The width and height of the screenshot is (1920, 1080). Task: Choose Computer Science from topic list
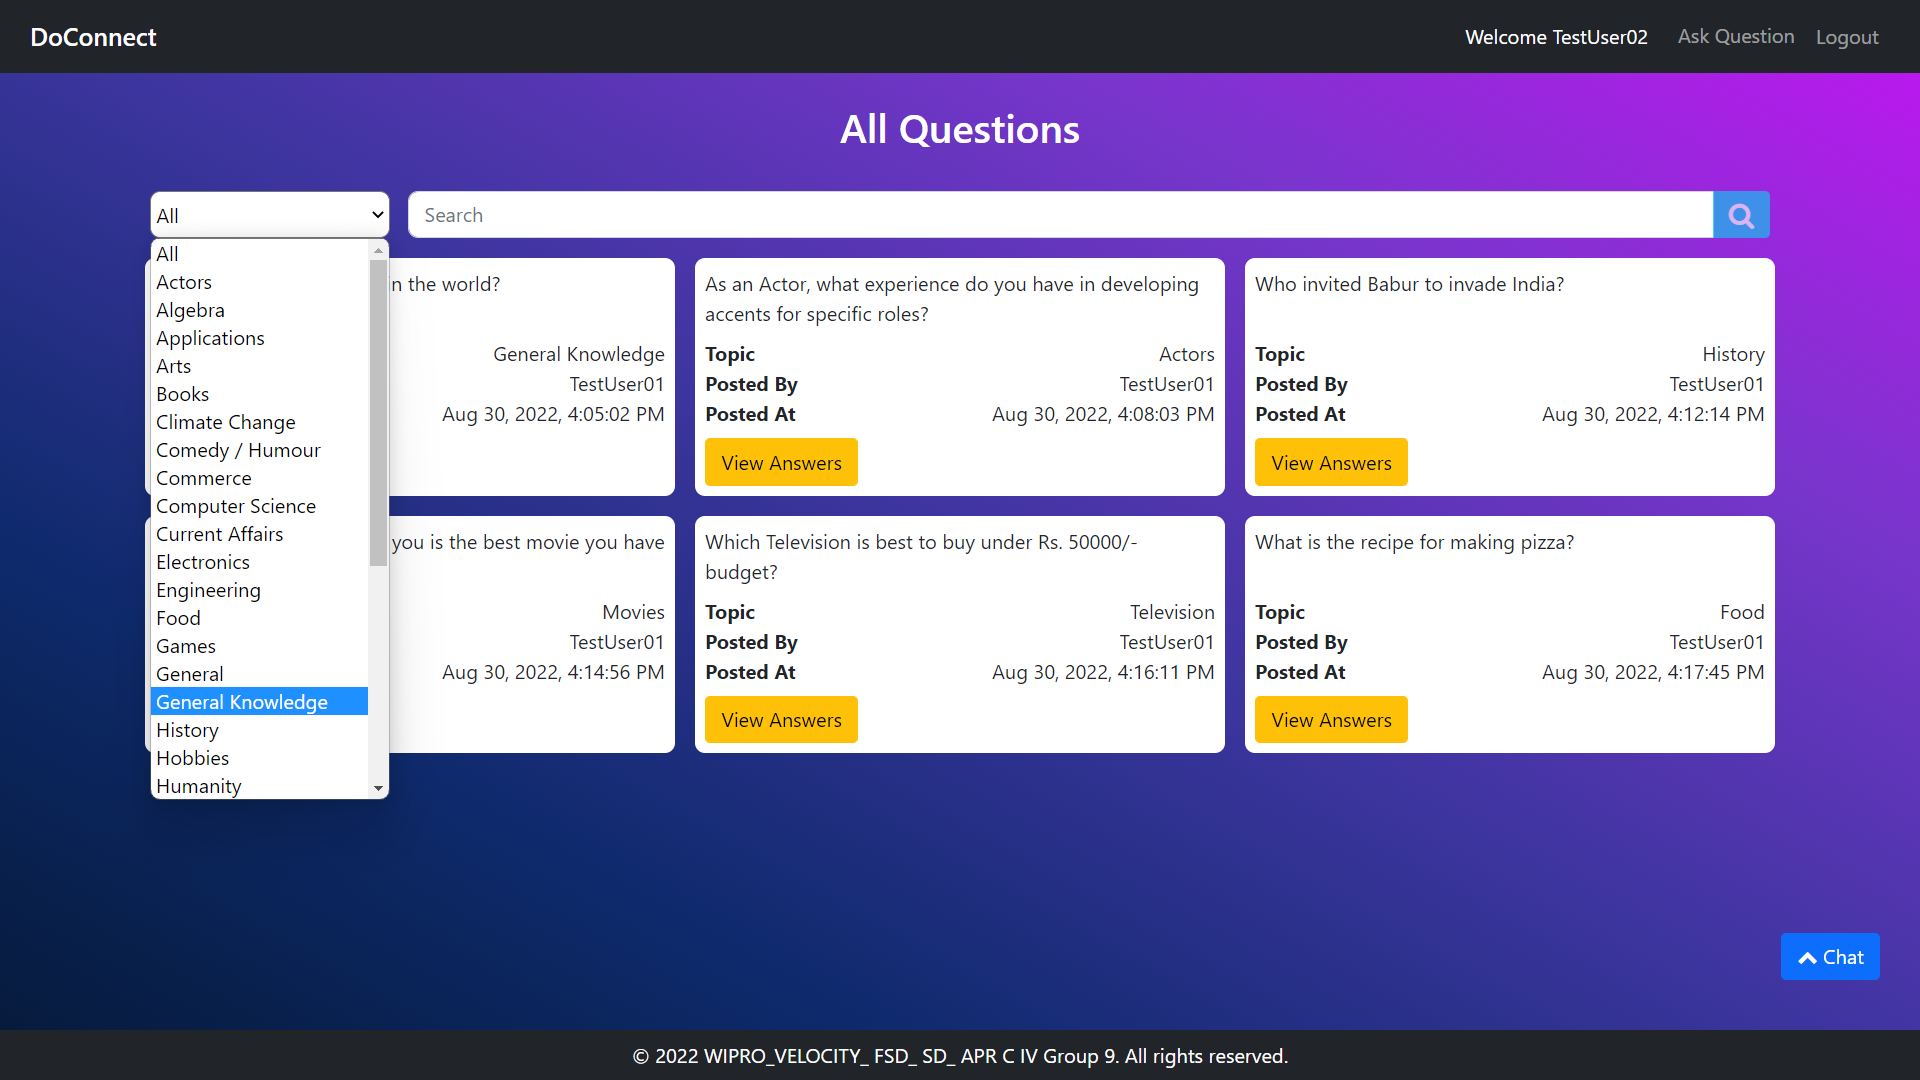pyautogui.click(x=236, y=506)
